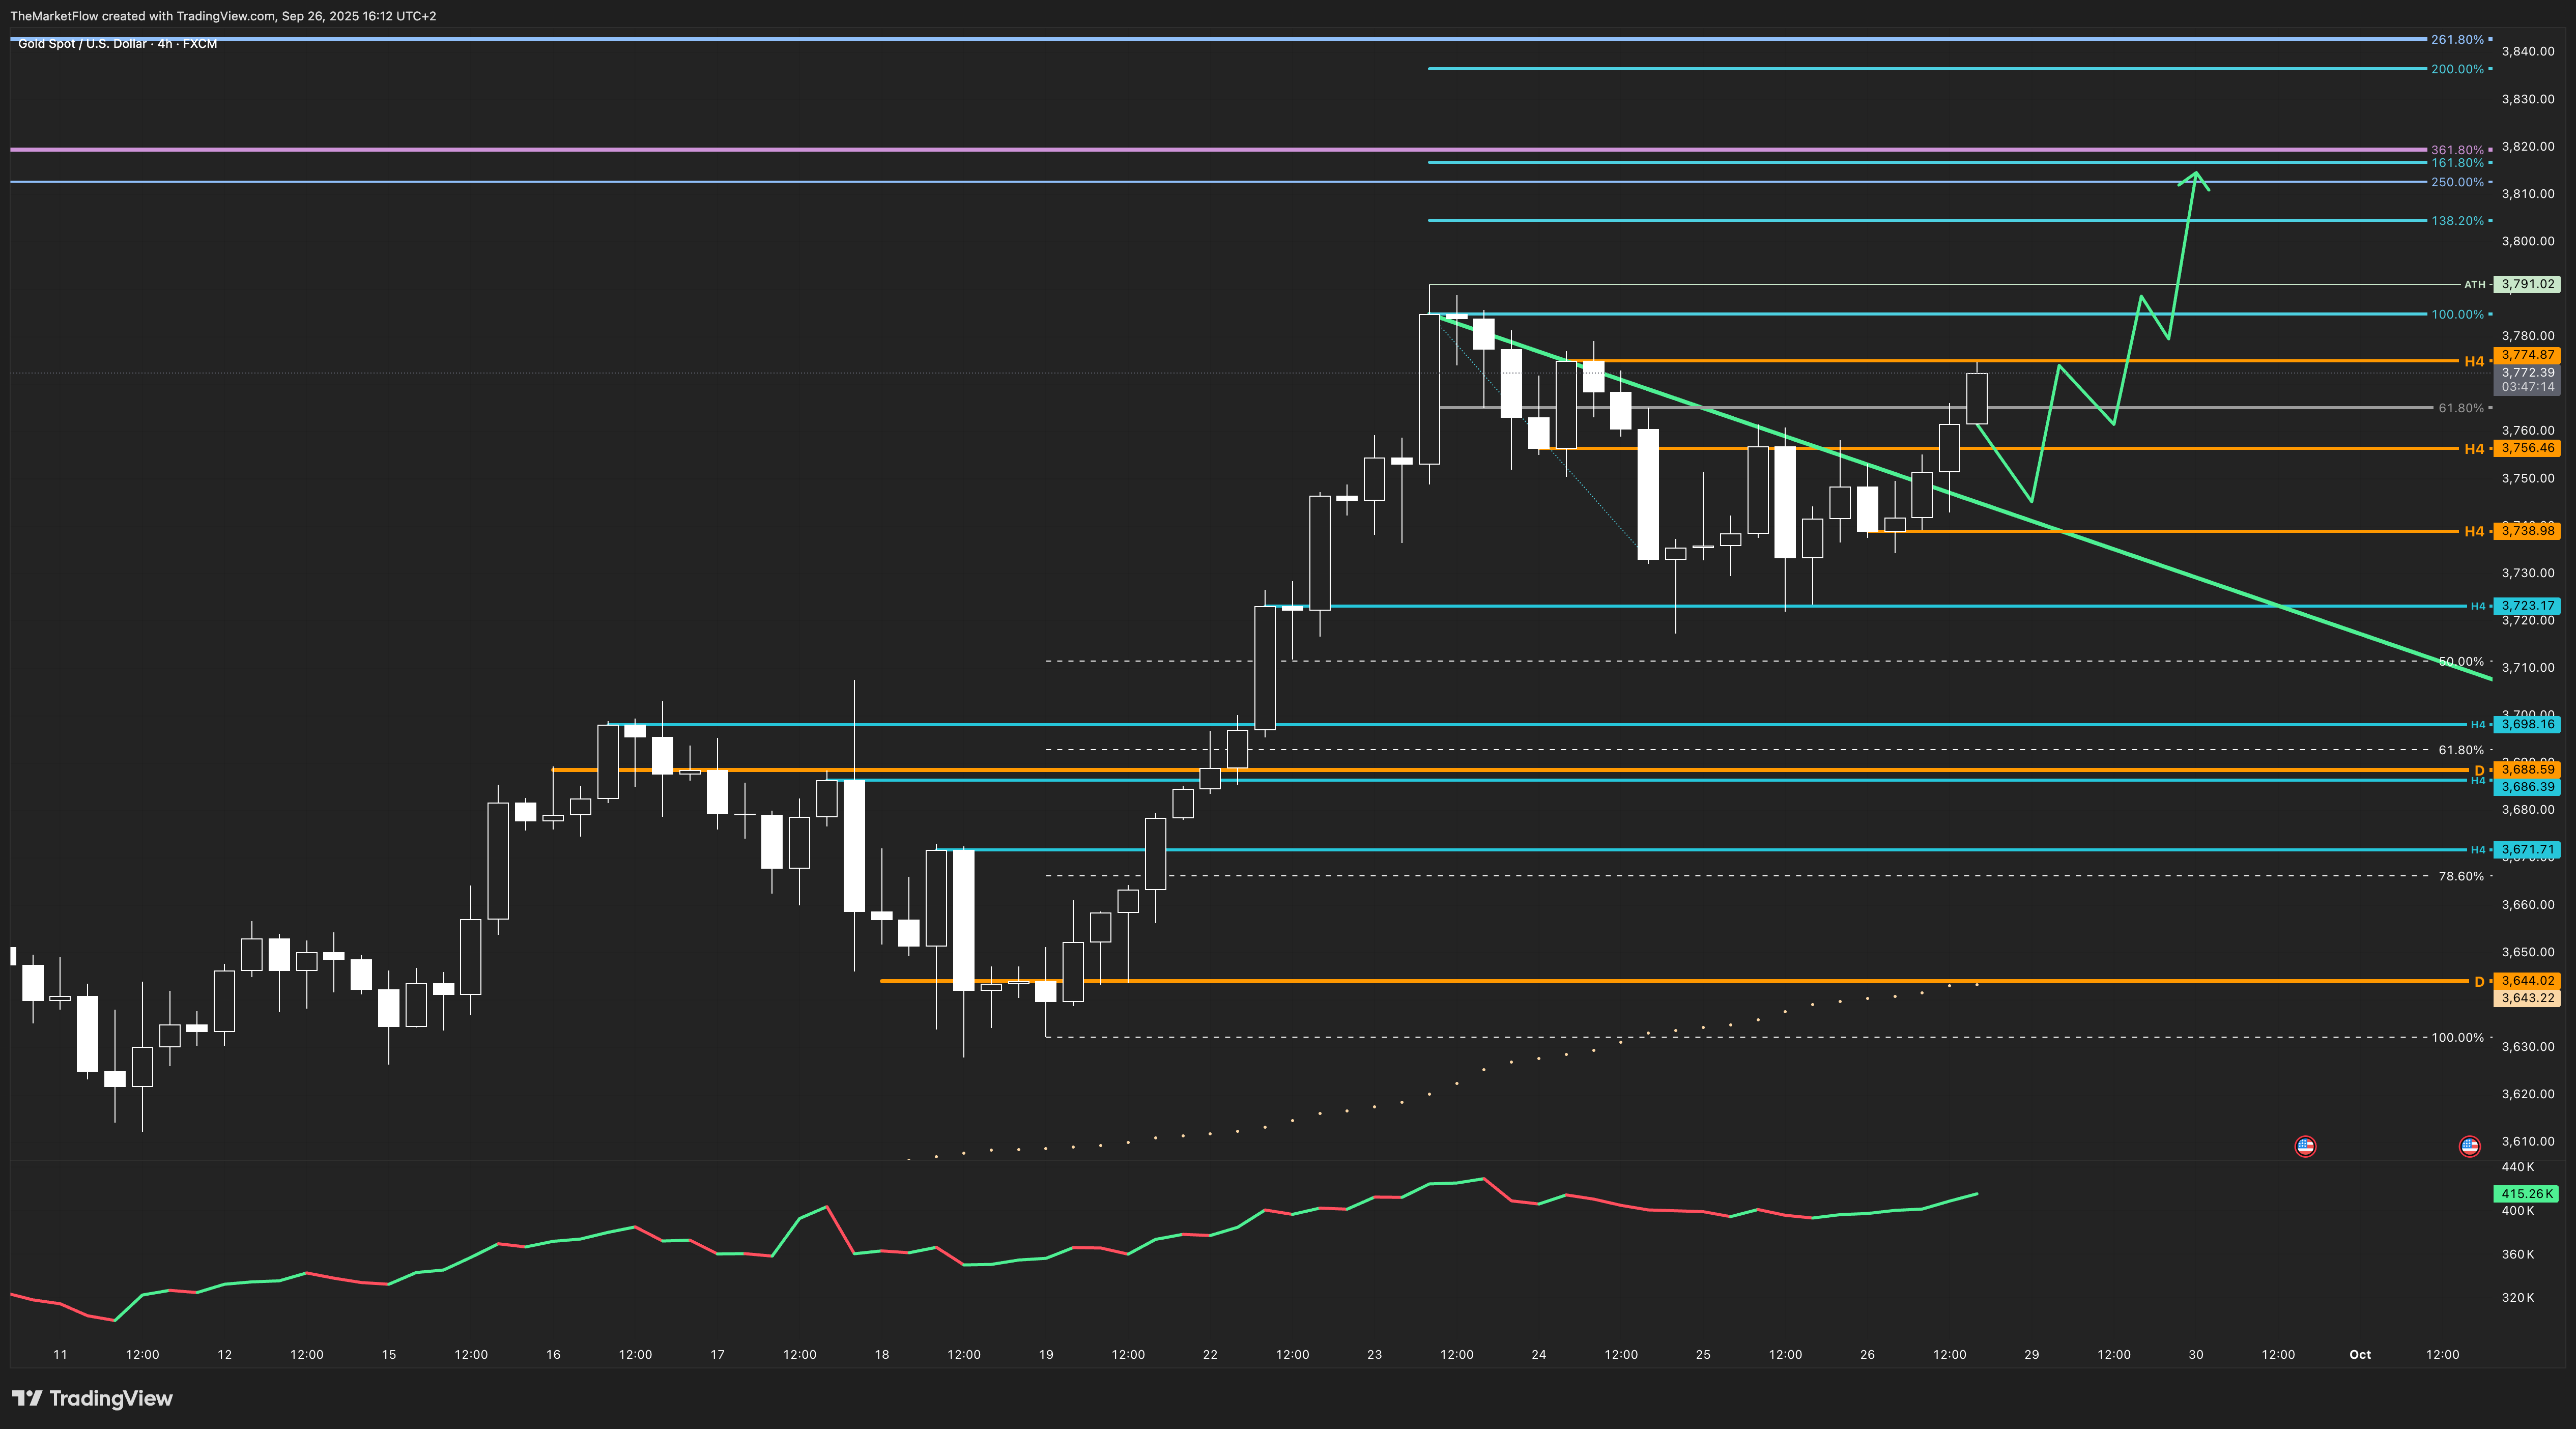Viewport: 2576px width, 1429px height.
Task: Select the ATH 3,791.02 price label
Action: pos(2526,284)
